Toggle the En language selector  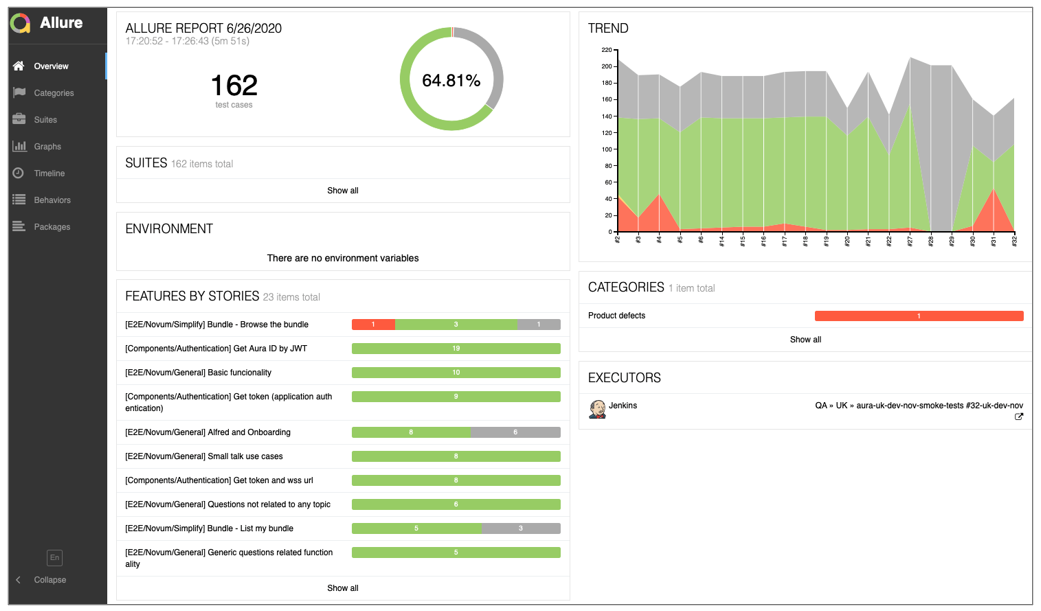click(x=54, y=557)
